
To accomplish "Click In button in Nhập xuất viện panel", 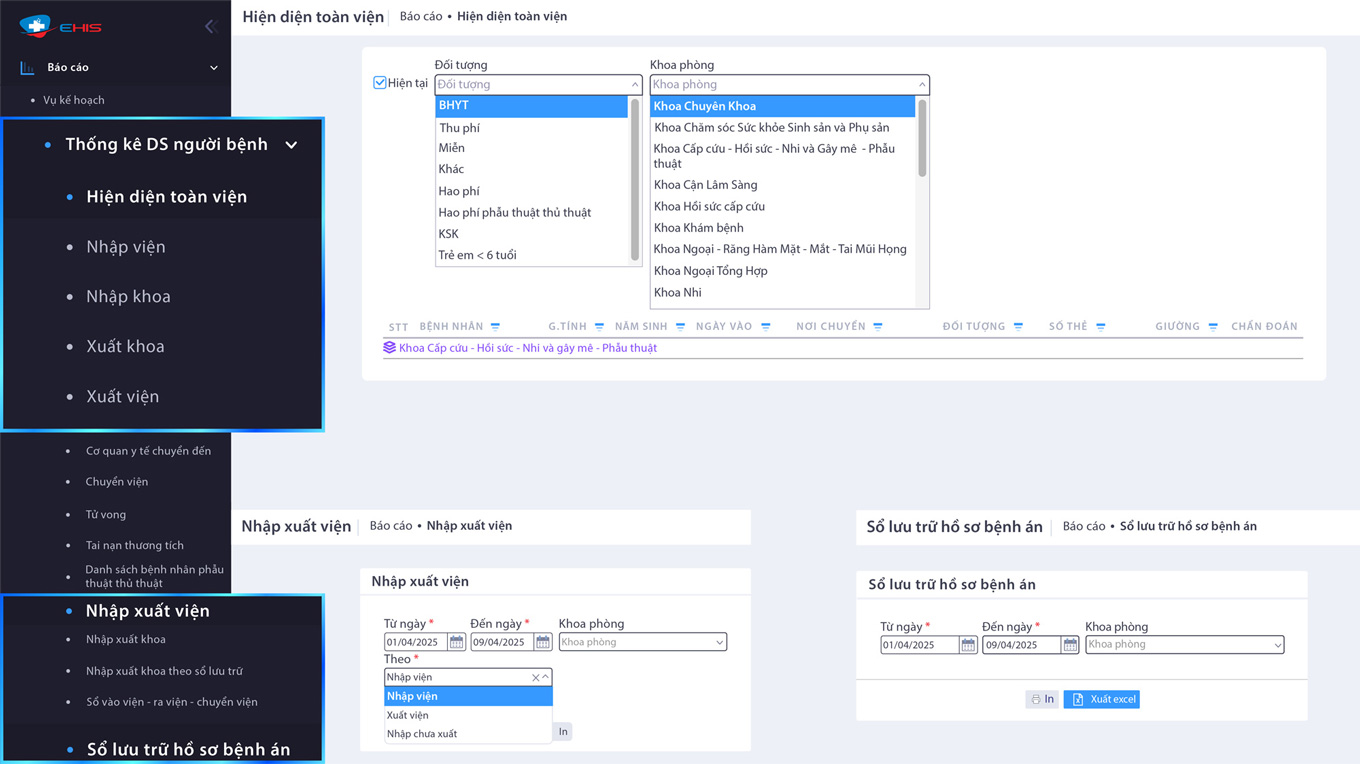I will tap(563, 732).
